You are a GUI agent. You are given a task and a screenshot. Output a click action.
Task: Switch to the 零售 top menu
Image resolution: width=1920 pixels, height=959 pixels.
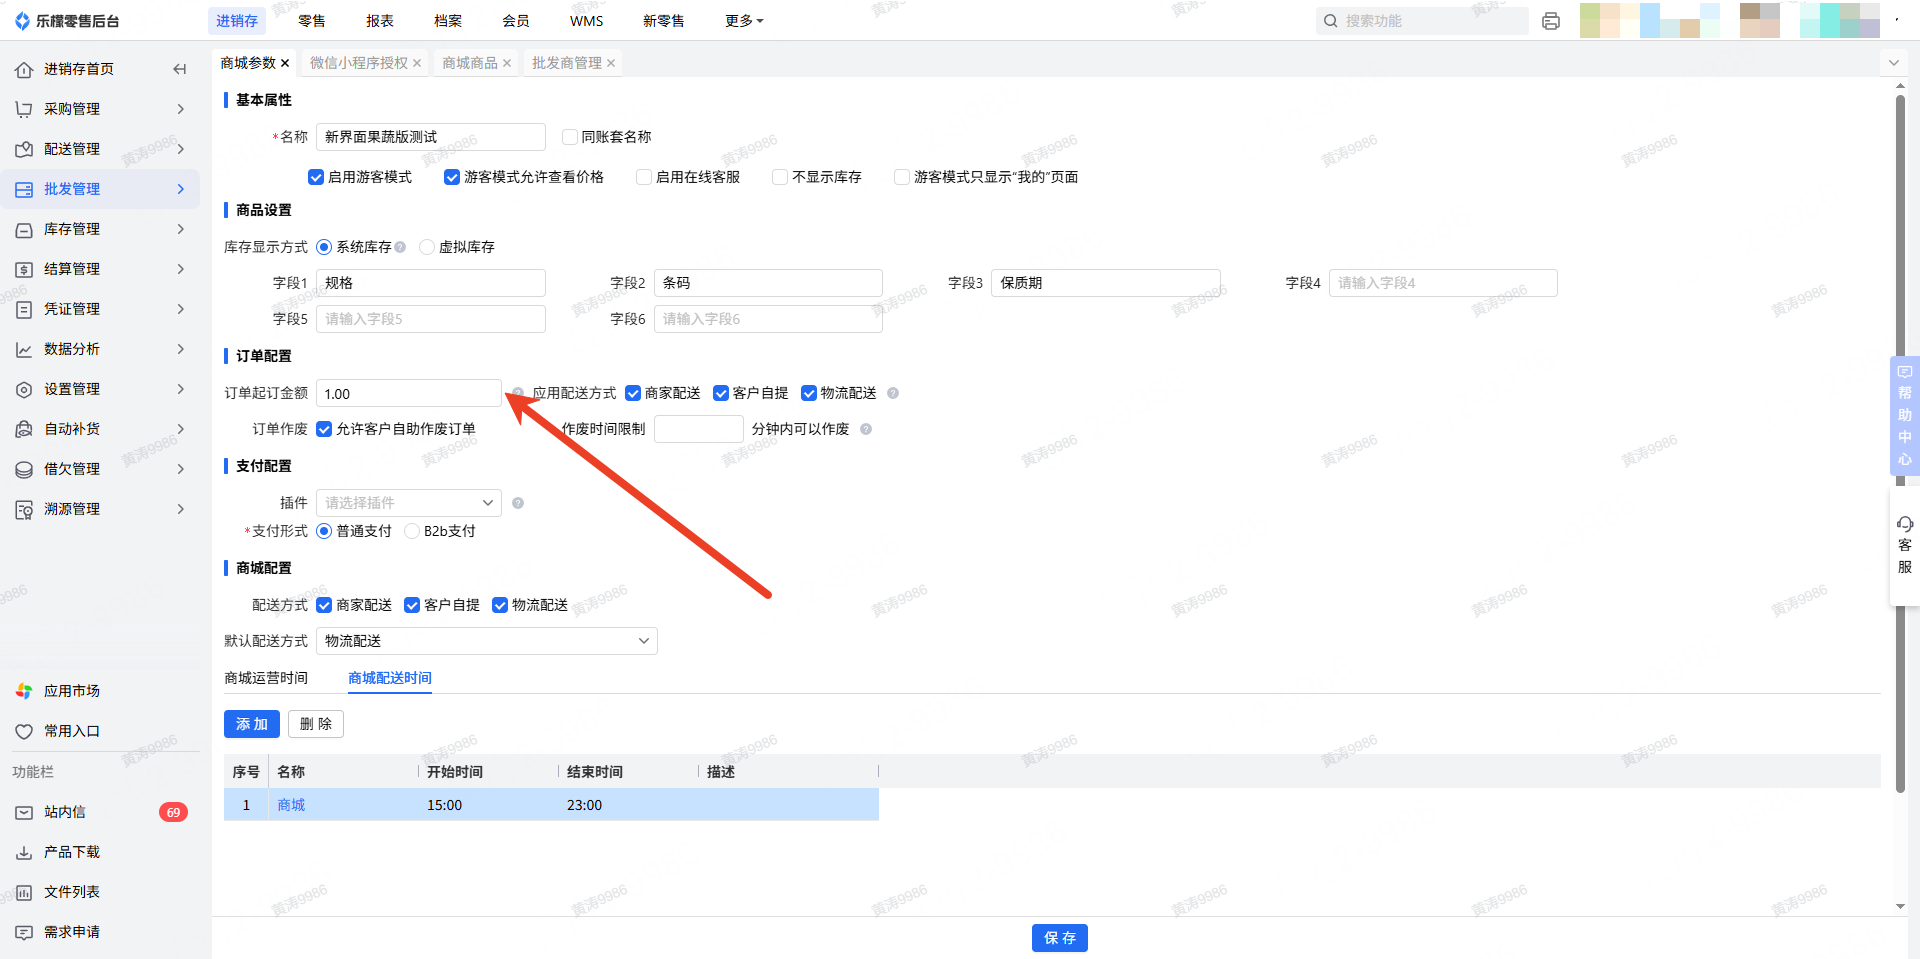312,21
